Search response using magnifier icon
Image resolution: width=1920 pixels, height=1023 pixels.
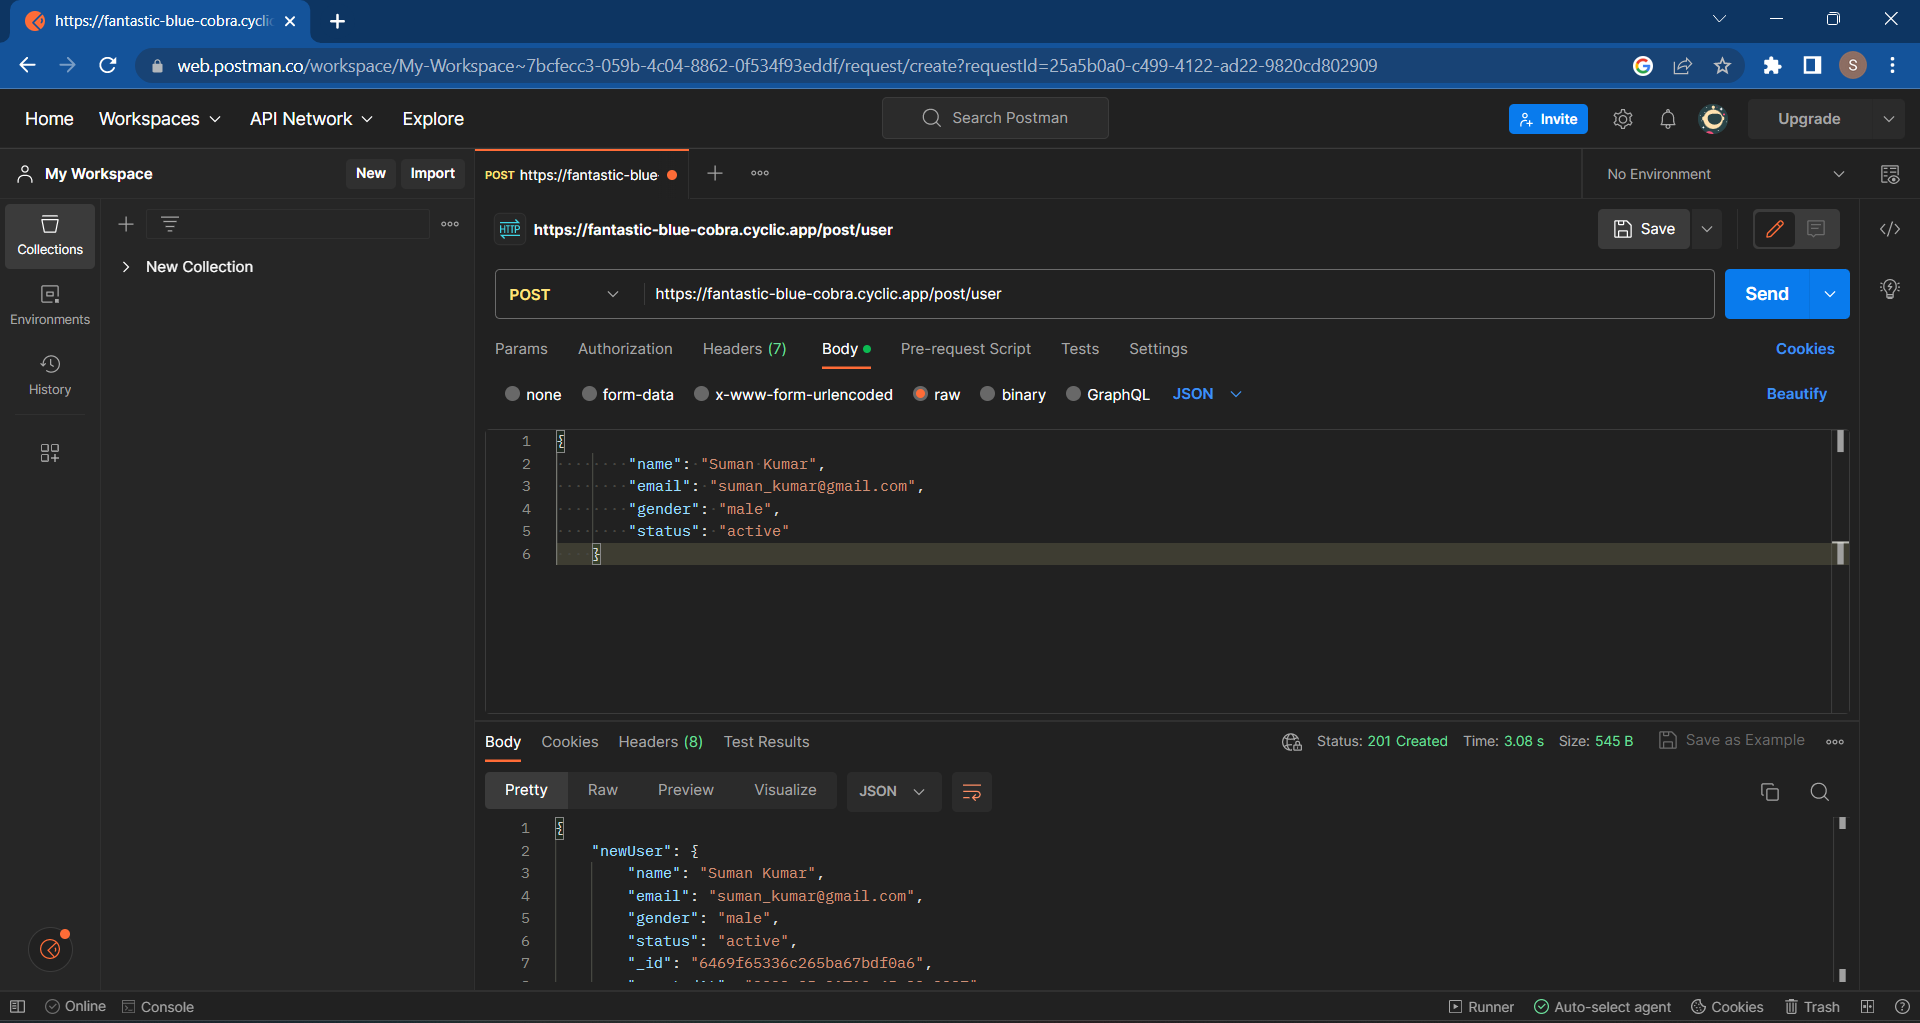tap(1819, 792)
